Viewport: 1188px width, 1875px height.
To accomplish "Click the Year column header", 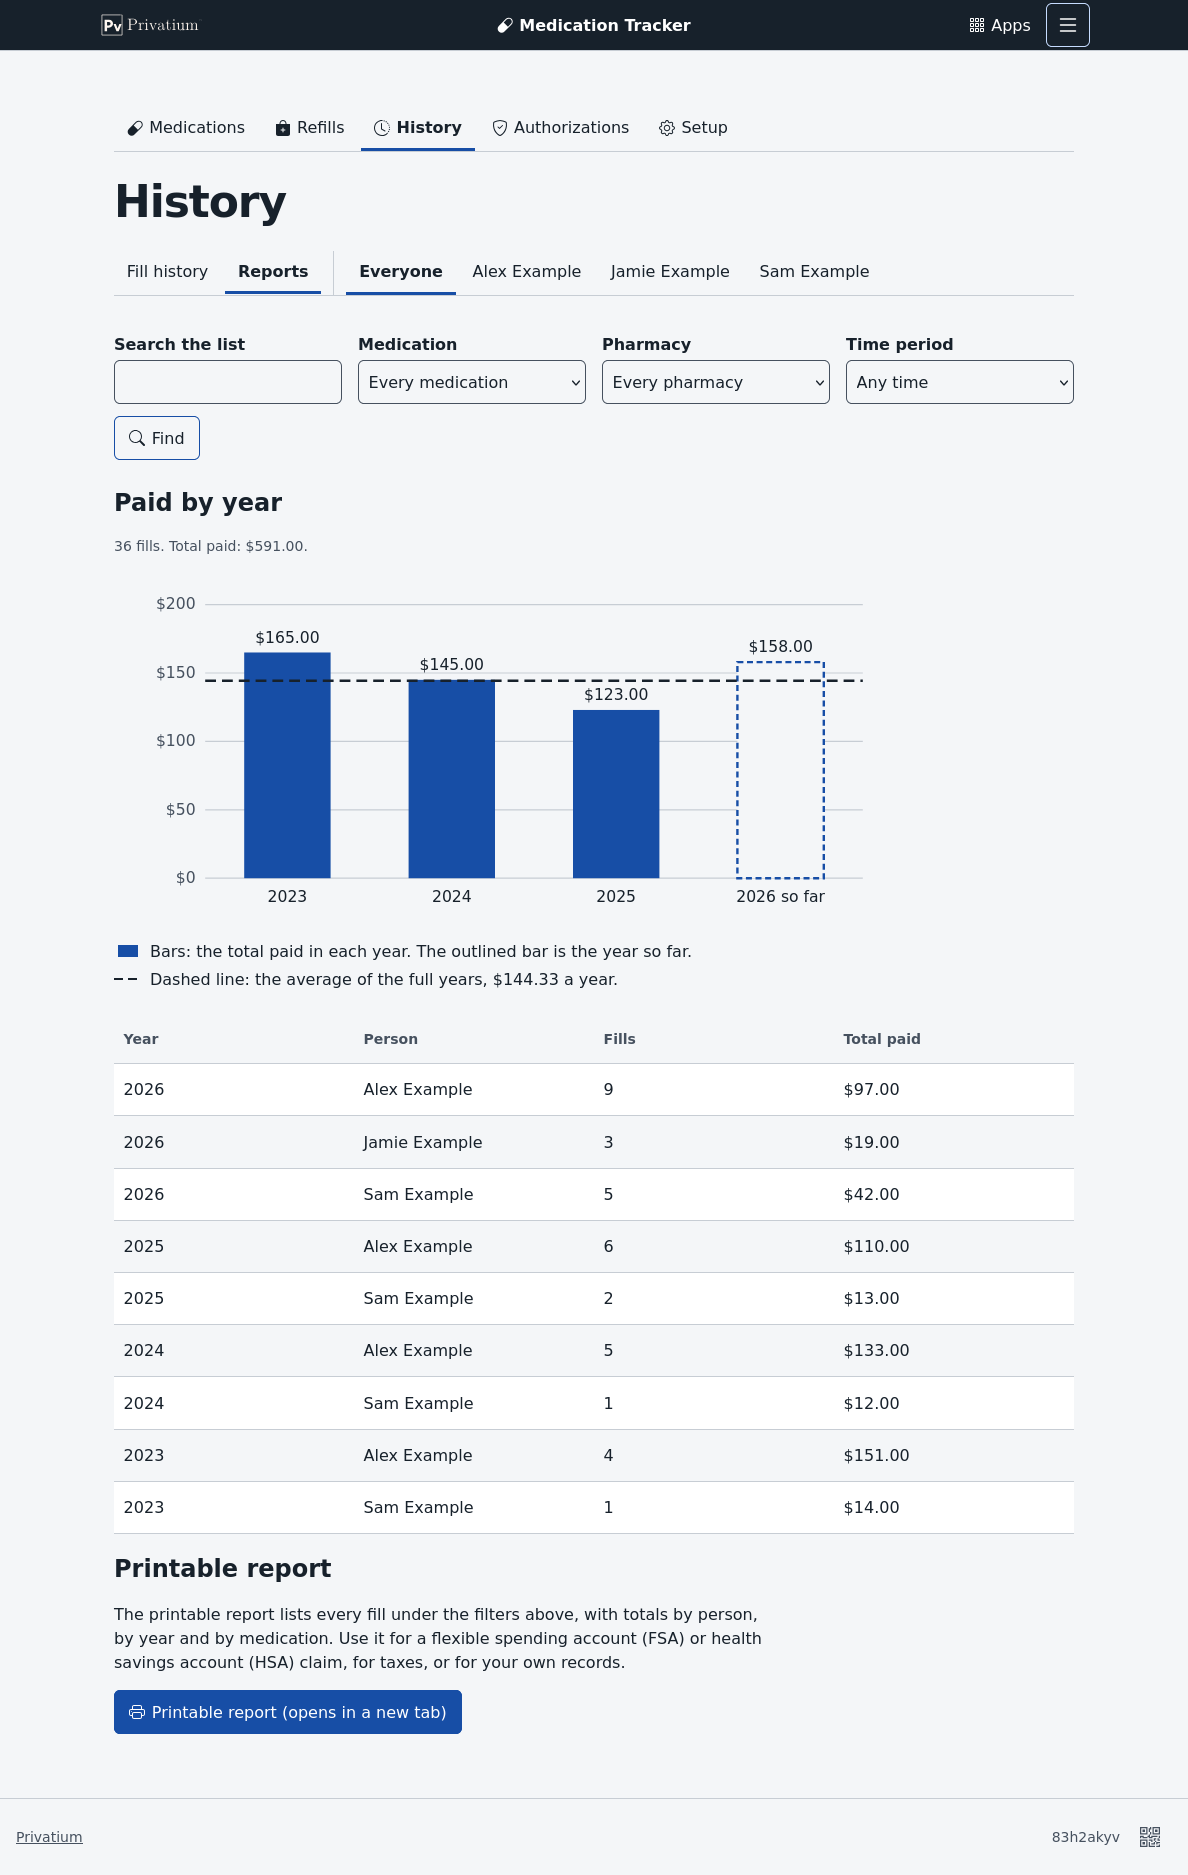I will (x=141, y=1039).
